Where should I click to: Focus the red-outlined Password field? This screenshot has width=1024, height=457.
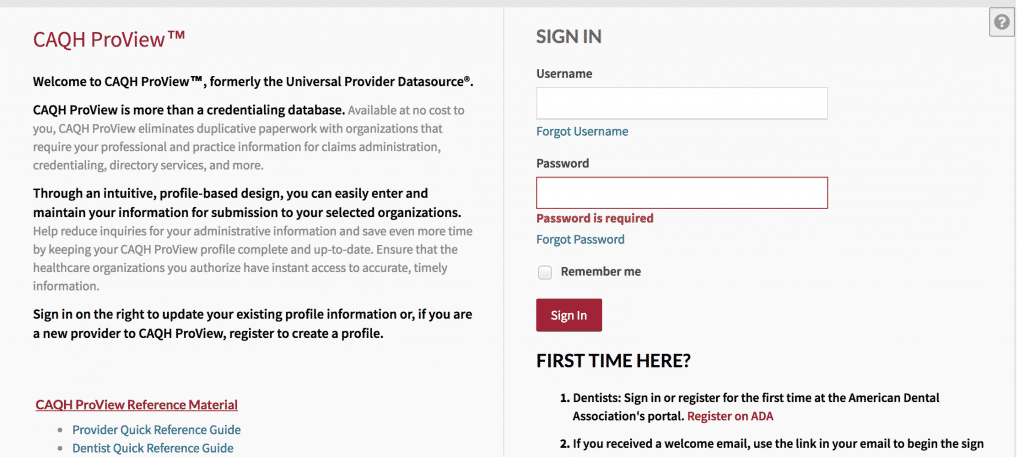[x=682, y=193]
